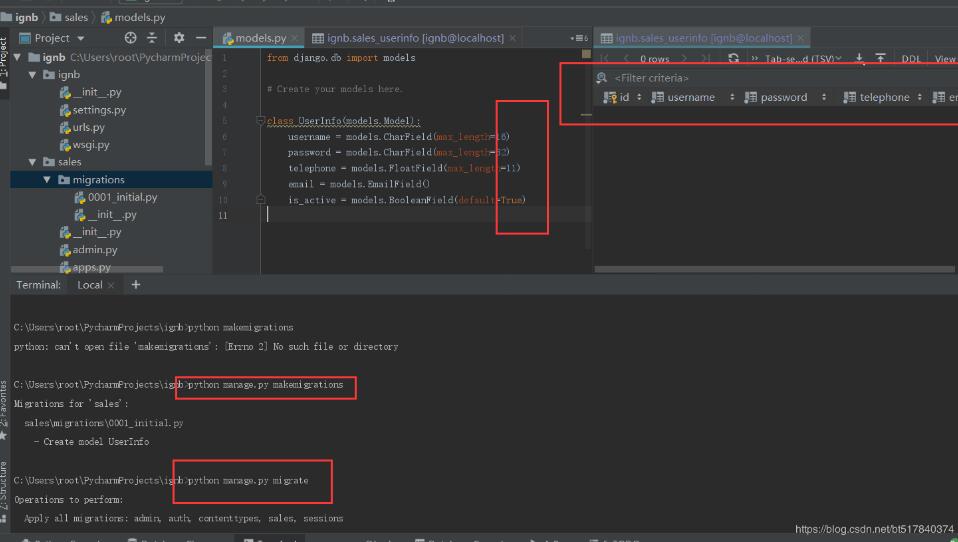
Task: Open the Tab-separated (TSV) format dropdown
Action: click(x=803, y=59)
